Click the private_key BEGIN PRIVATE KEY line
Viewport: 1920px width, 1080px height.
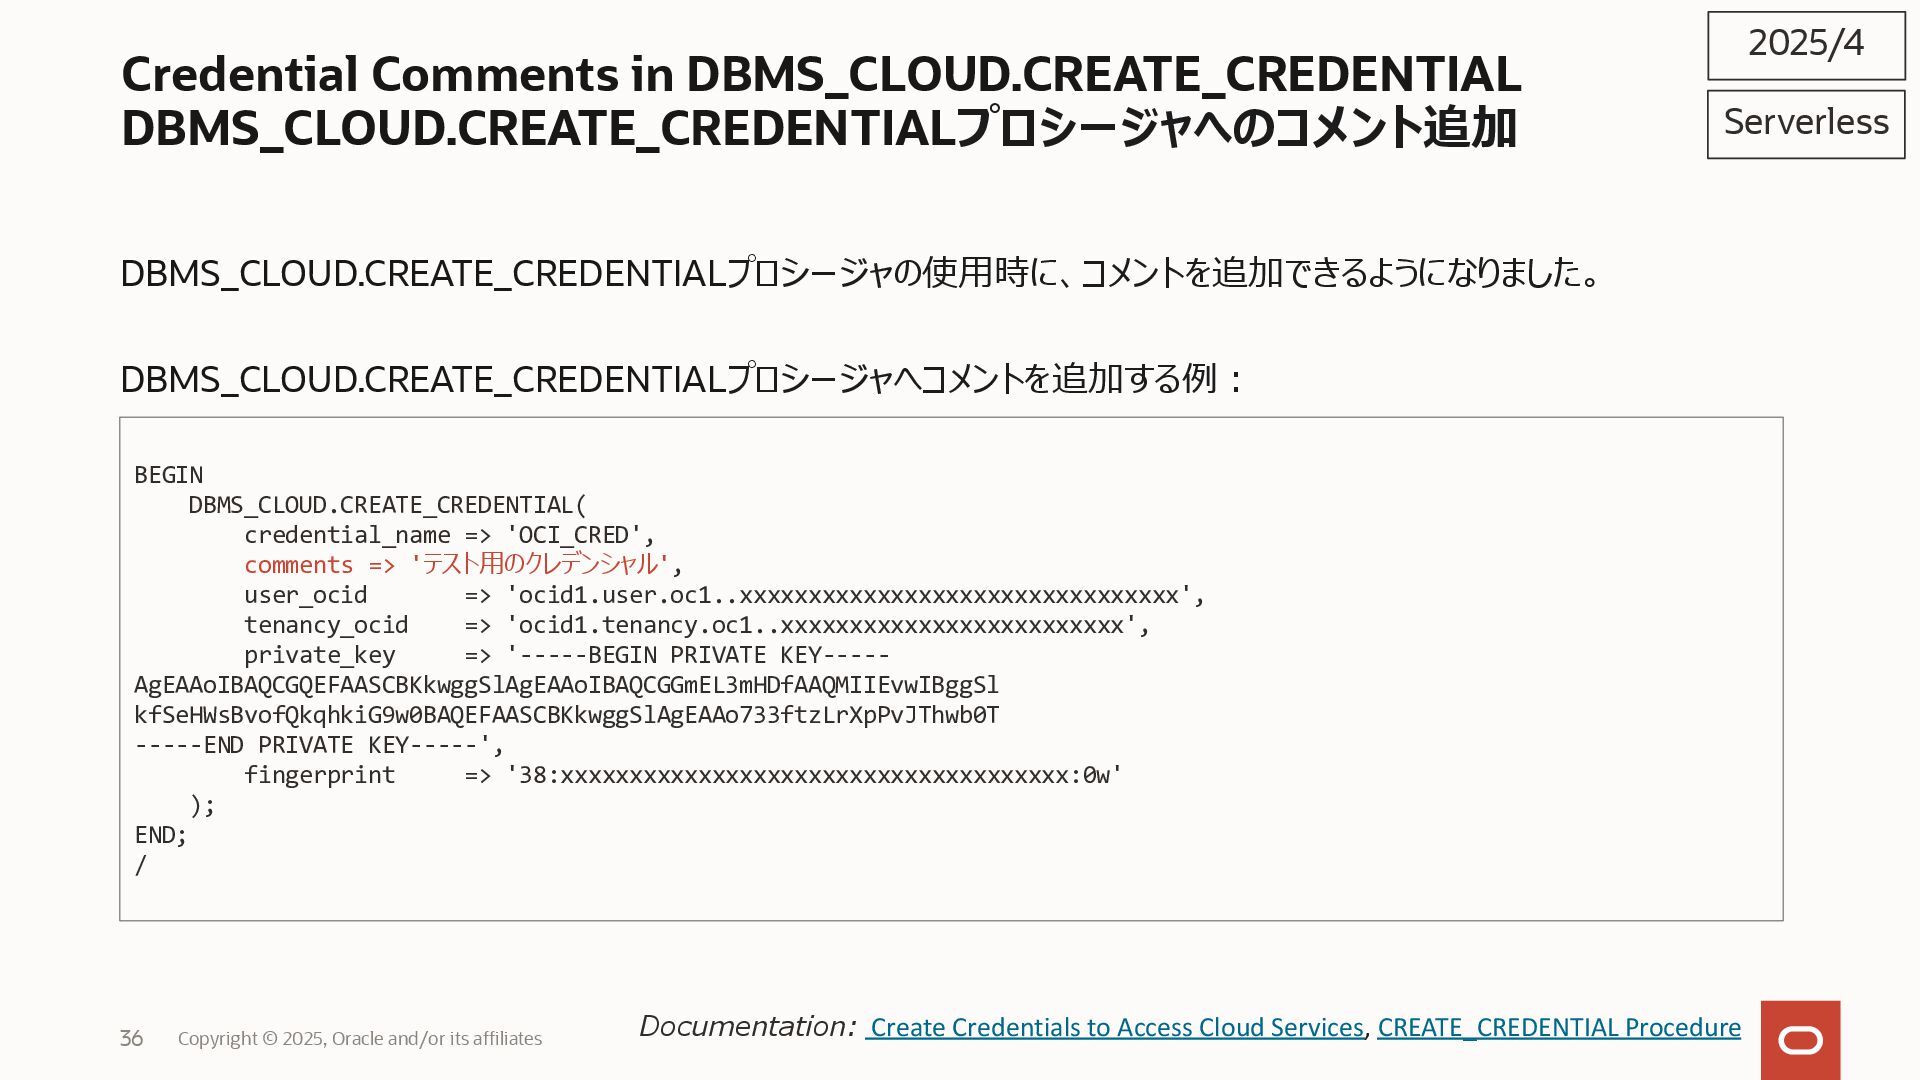(566, 655)
